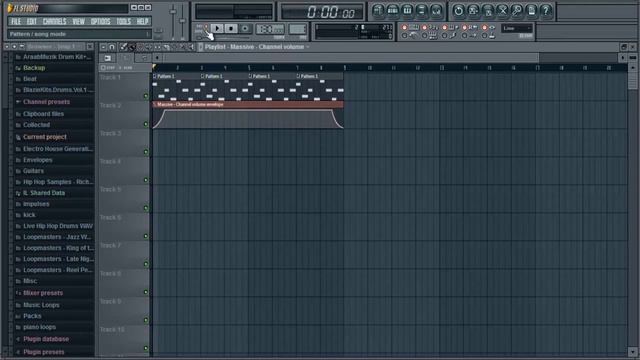Open the Browser shortcut icon
Image resolution: width=640 pixels, height=360 pixels.
(x=422, y=11)
